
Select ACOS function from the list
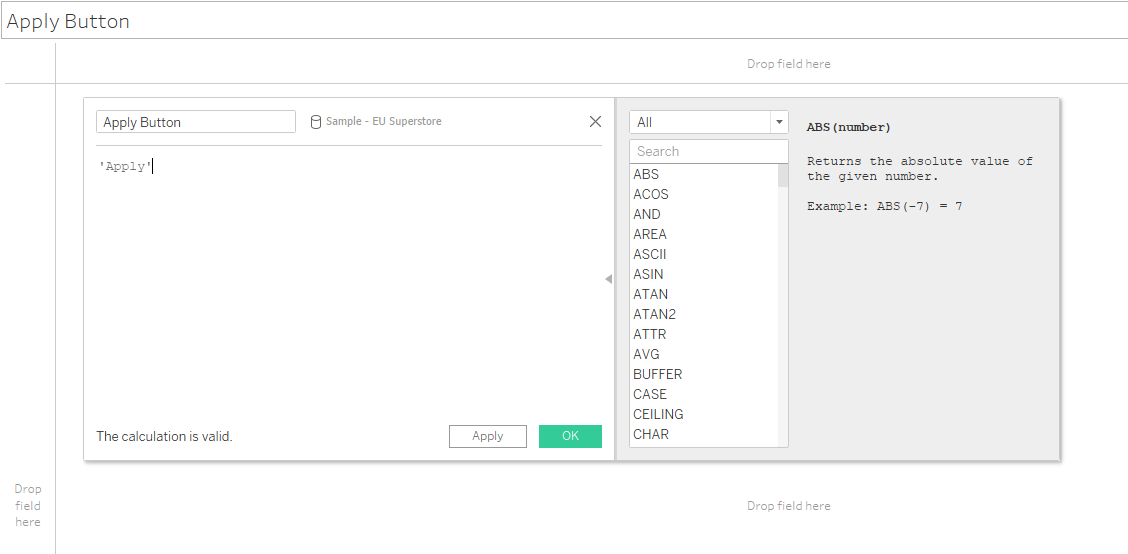click(x=651, y=194)
